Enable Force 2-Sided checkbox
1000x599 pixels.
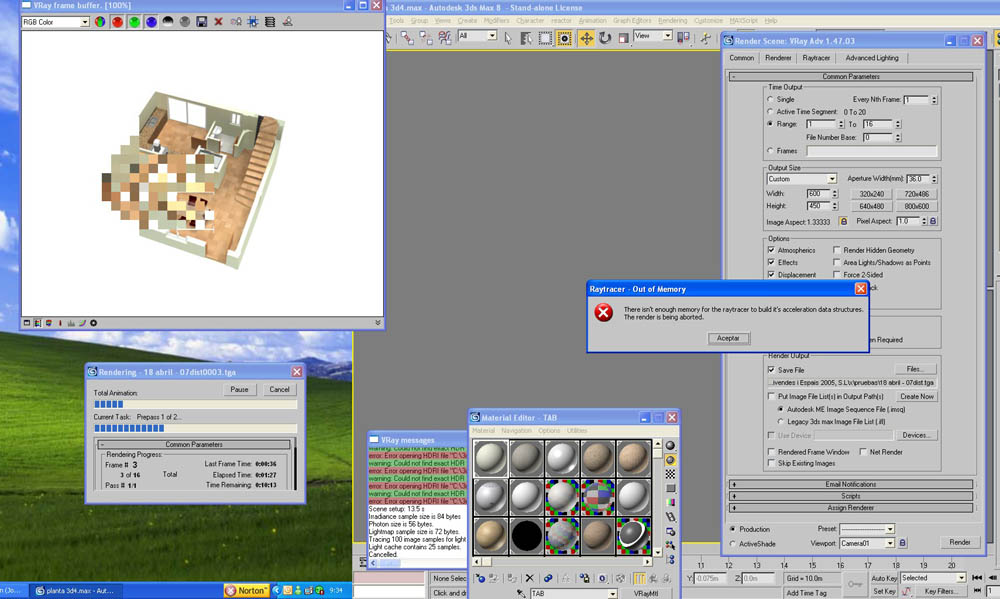(x=837, y=274)
